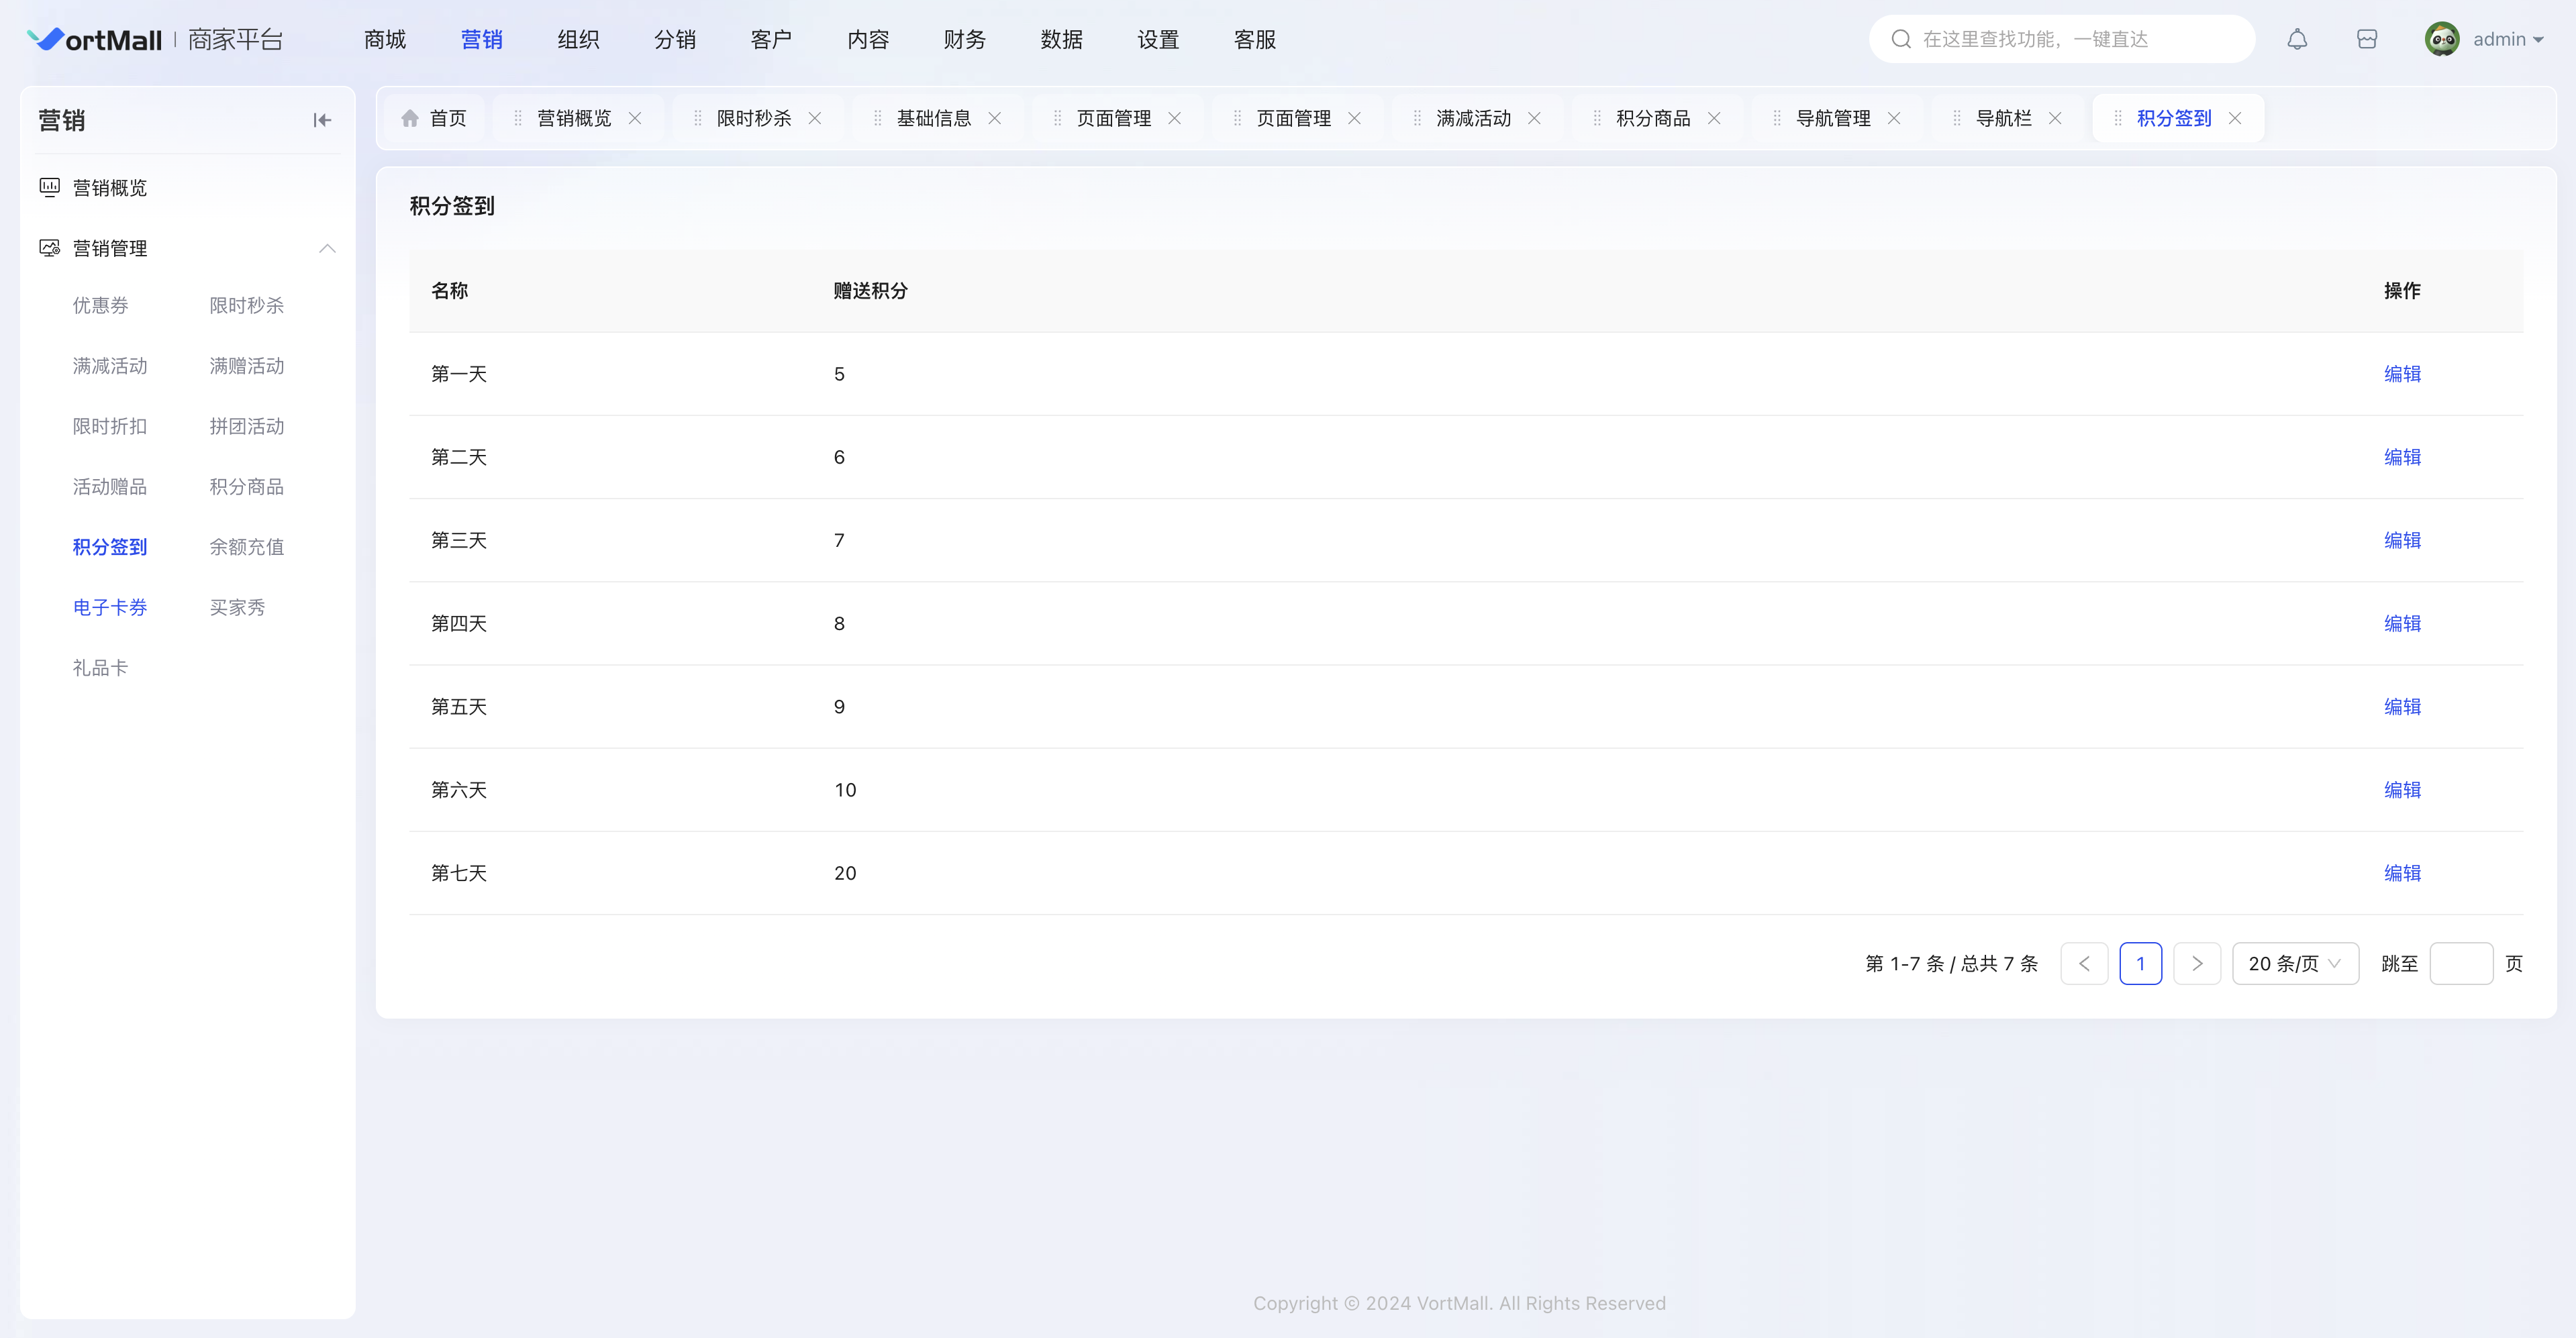Collapse the 营销管理 section chevron
Viewport: 2576px width, 1338px height.
[x=327, y=248]
